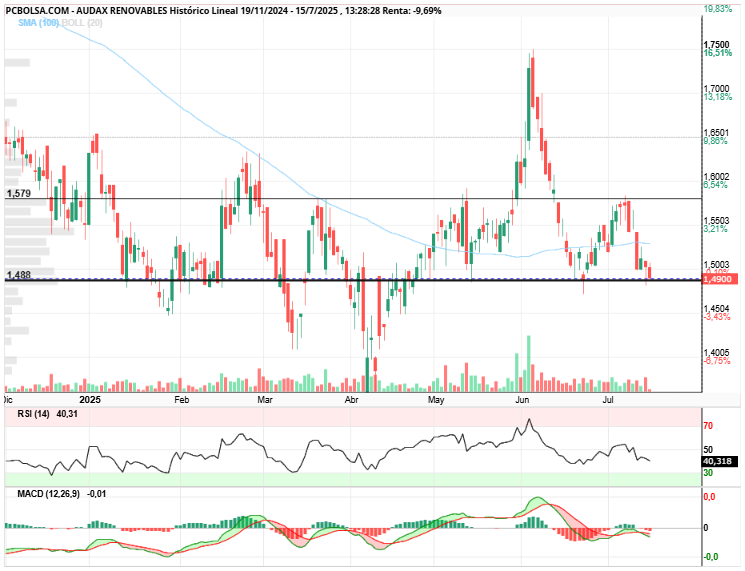Click the May label on time axis

436,400
